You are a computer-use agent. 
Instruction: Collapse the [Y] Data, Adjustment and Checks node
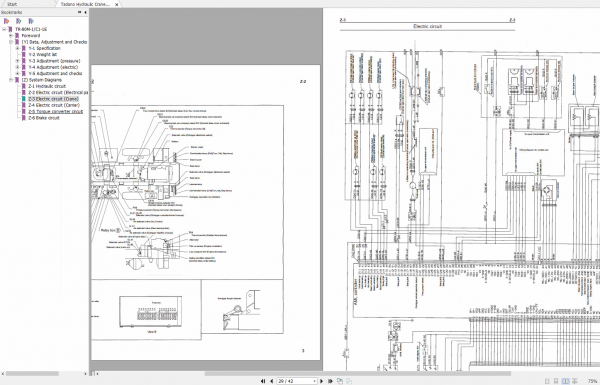(11, 42)
